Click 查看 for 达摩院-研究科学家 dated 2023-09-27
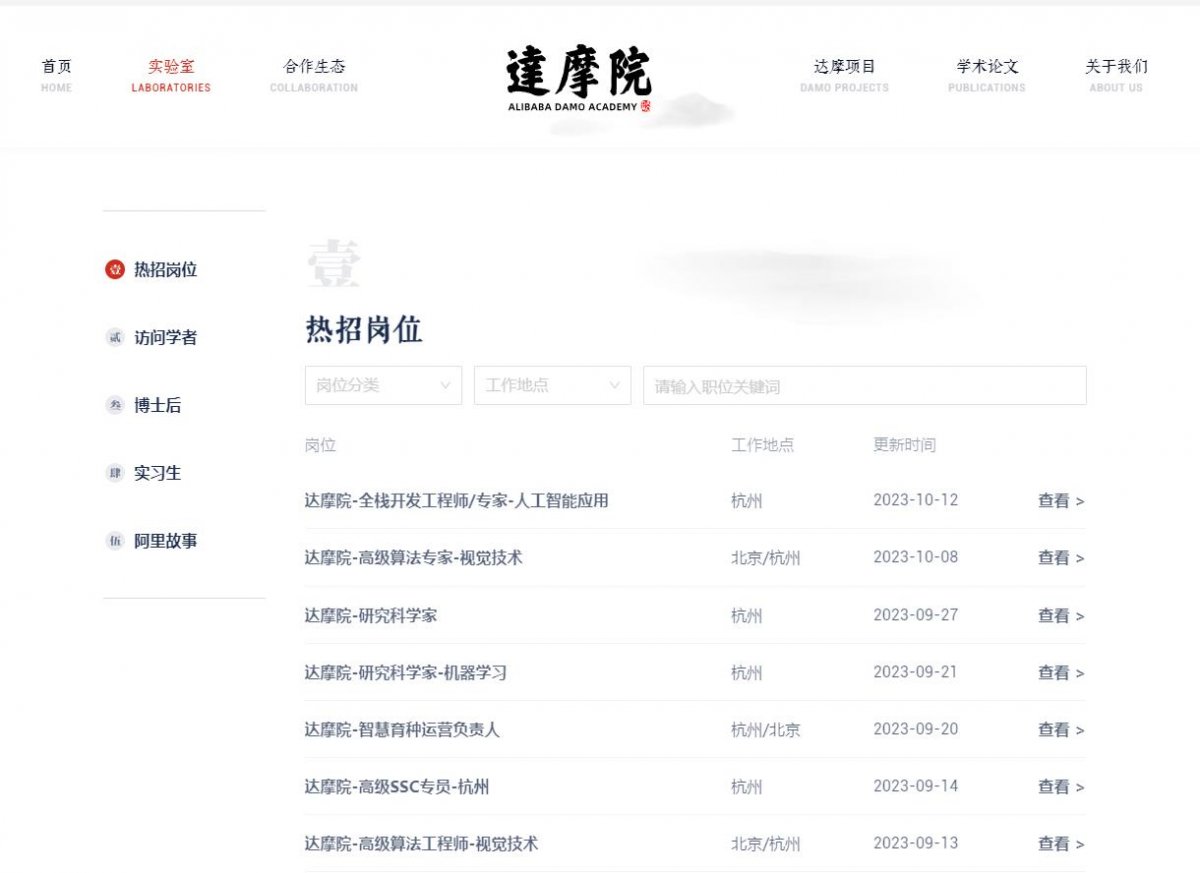 [1061, 616]
